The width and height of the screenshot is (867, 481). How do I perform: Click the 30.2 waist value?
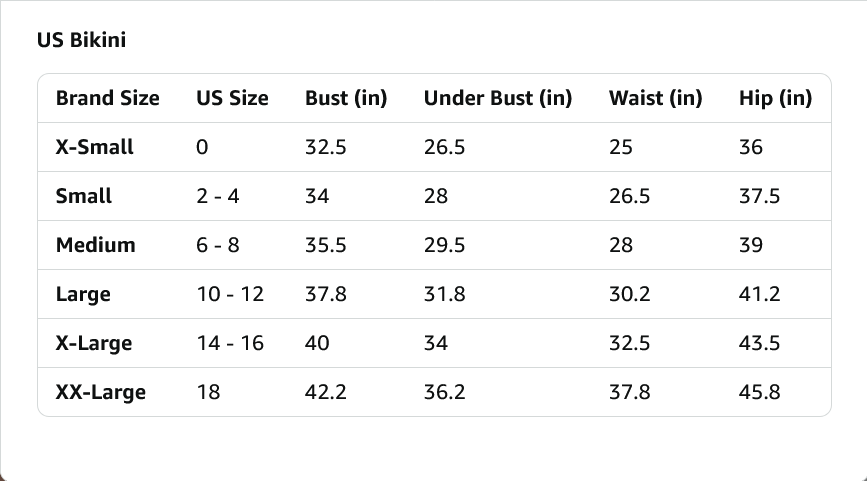[x=630, y=294]
